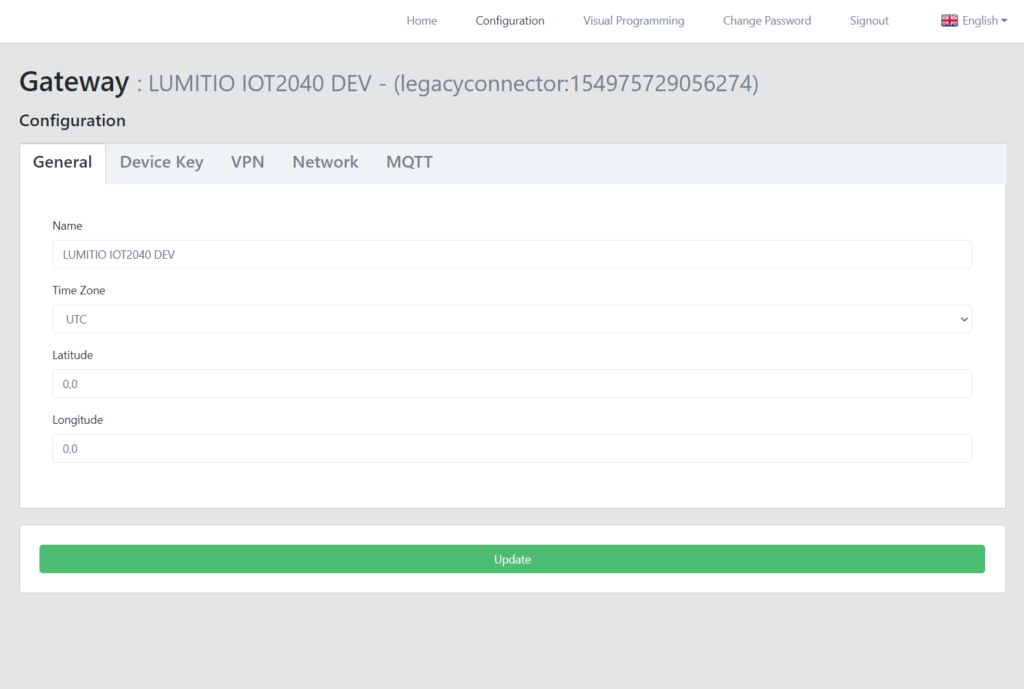This screenshot has height=689, width=1024.
Task: Focus the Name input field
Action: point(512,255)
